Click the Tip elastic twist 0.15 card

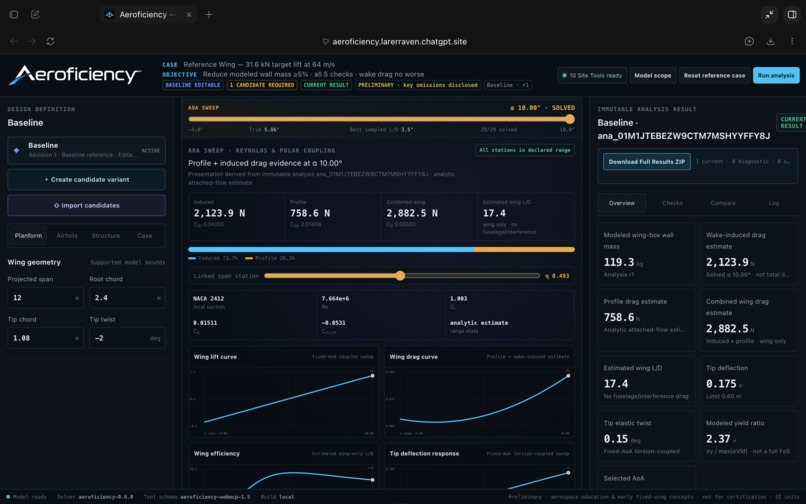pos(647,436)
